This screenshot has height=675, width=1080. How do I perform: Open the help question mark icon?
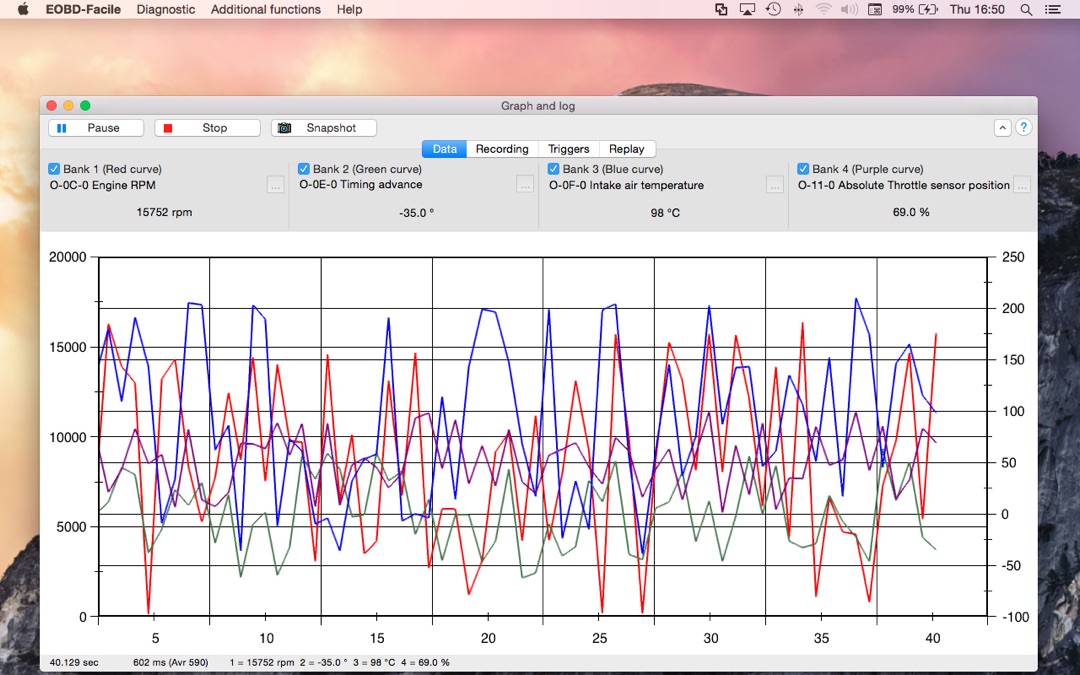click(1023, 128)
